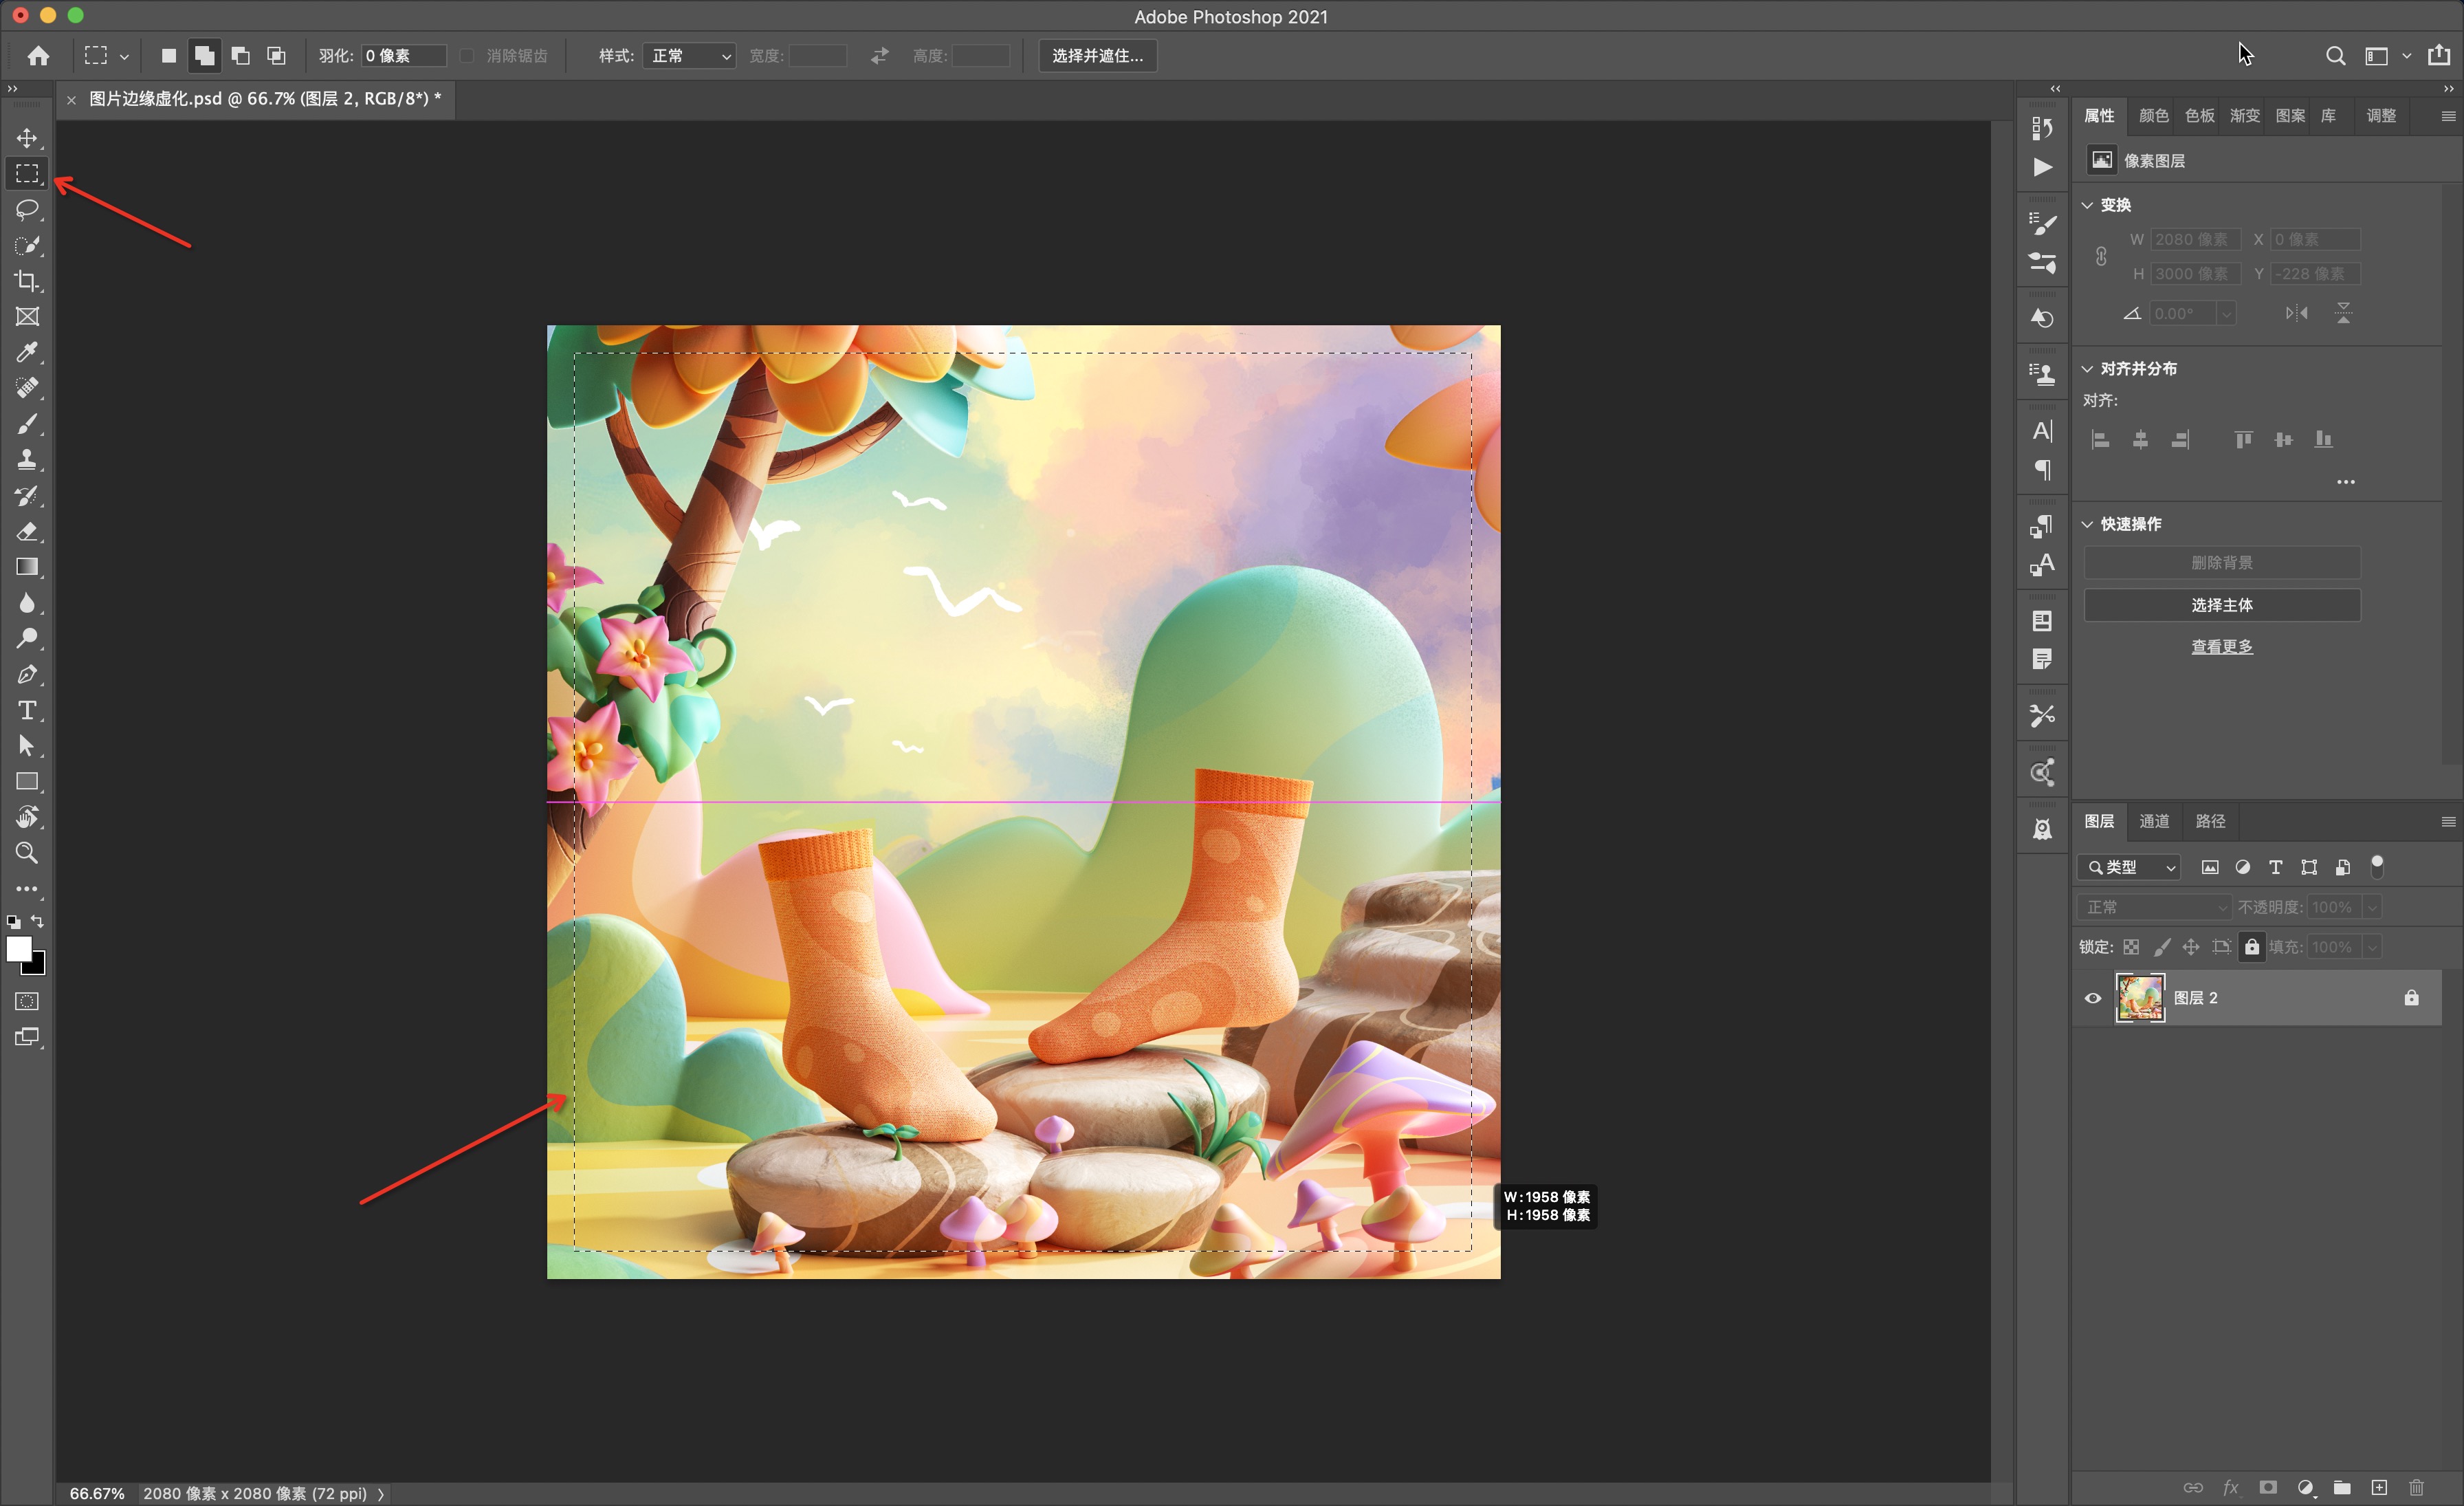The height and width of the screenshot is (1506, 2464).
Task: Select the Eraser tool
Action: point(27,531)
